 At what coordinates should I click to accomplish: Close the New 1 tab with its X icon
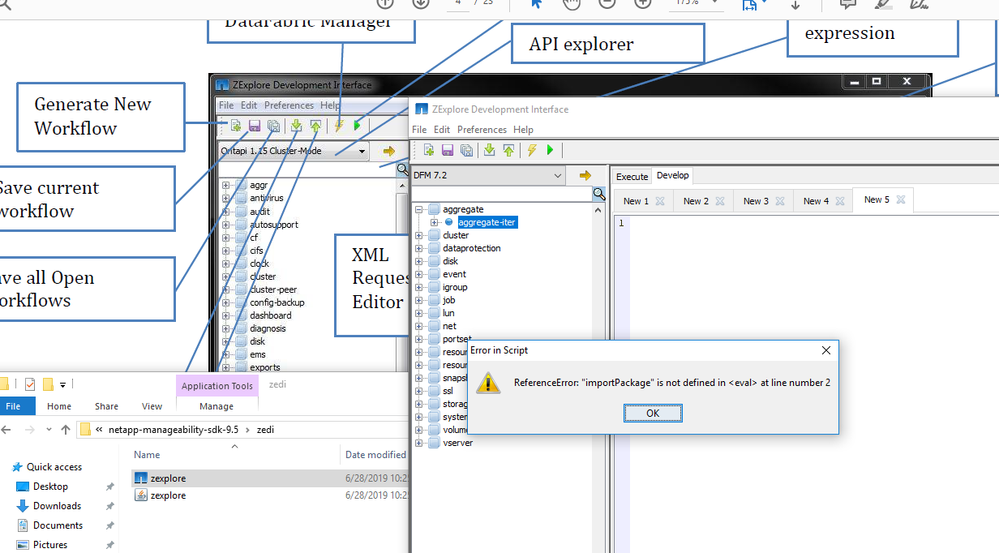660,201
